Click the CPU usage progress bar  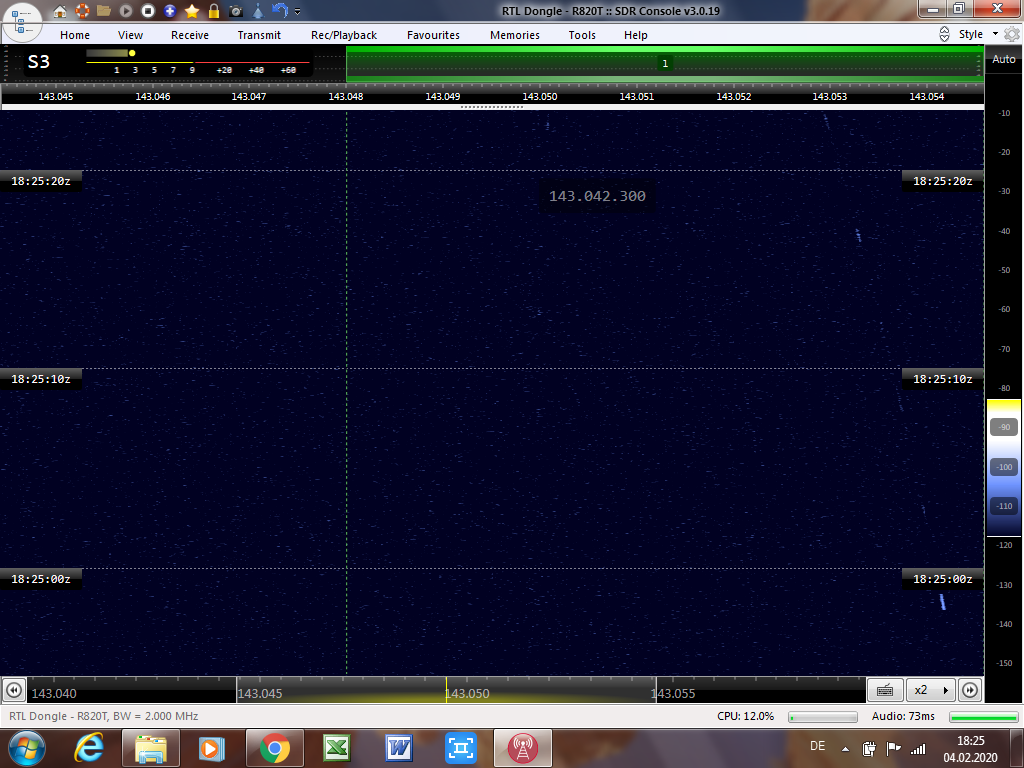click(x=823, y=717)
